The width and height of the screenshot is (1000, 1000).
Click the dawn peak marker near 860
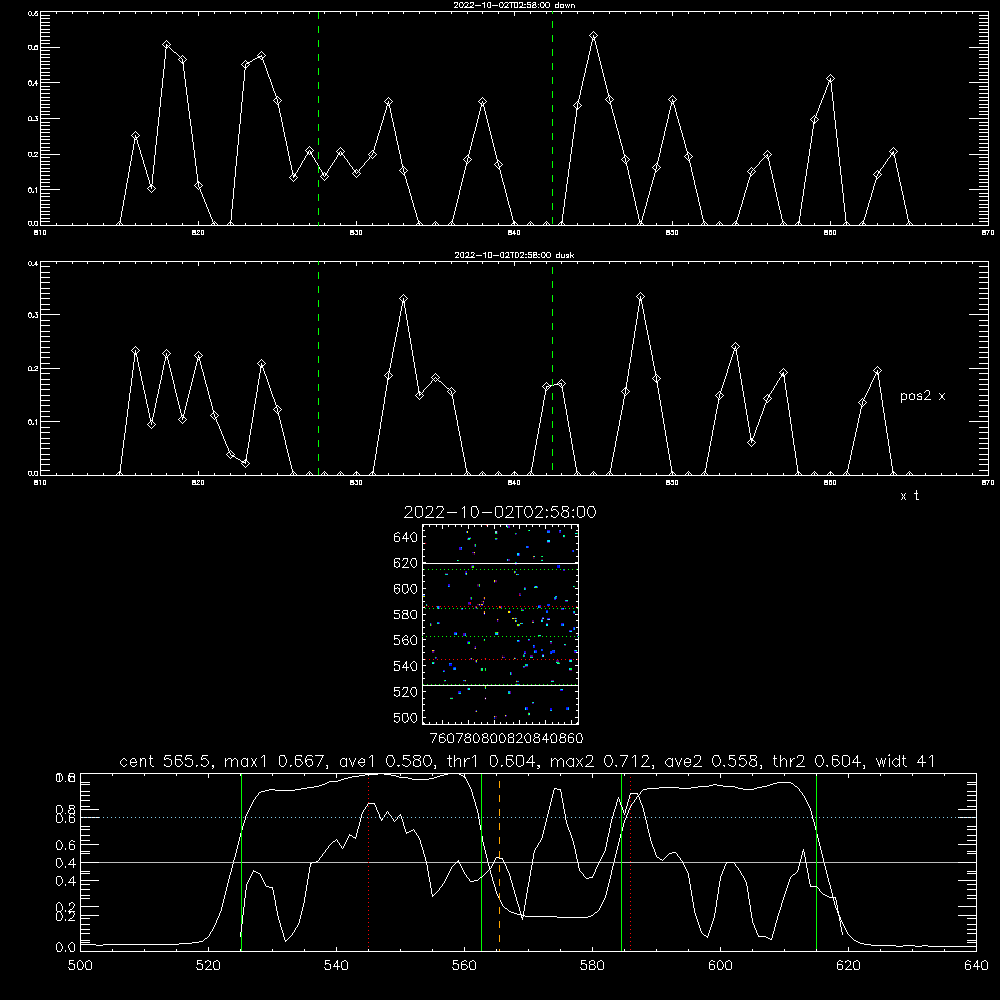830,78
